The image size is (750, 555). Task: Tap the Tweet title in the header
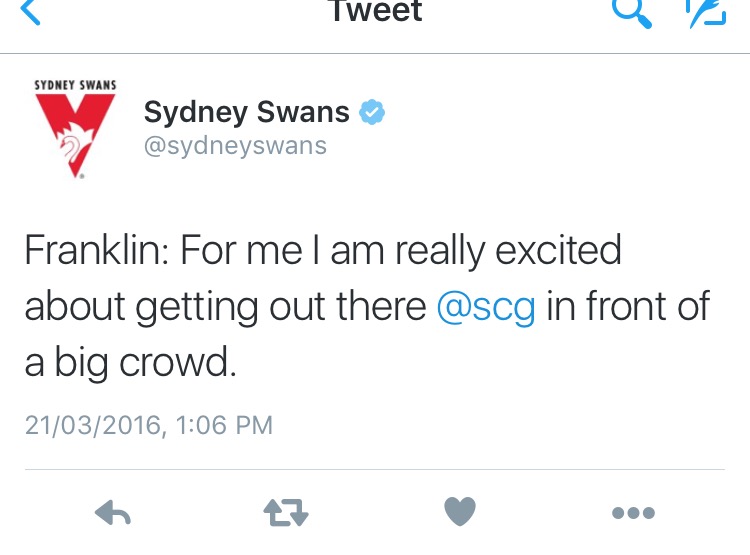(x=377, y=11)
